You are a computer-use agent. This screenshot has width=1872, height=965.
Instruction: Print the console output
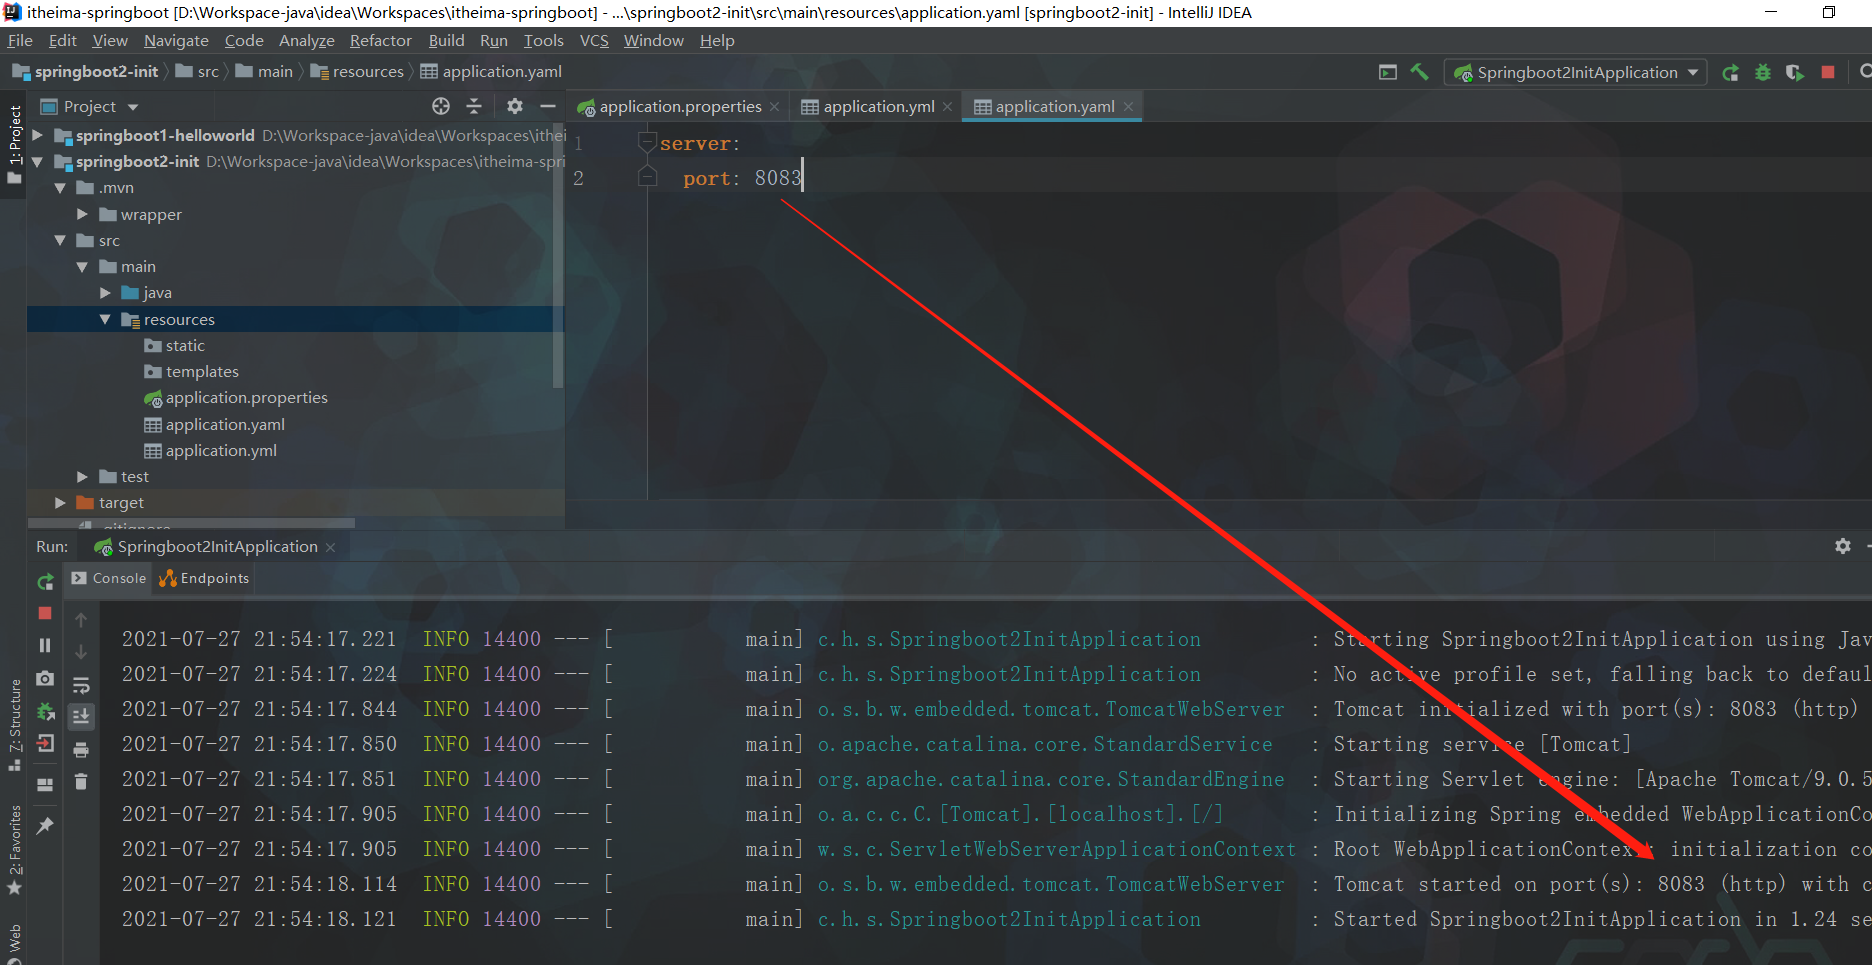coord(81,750)
